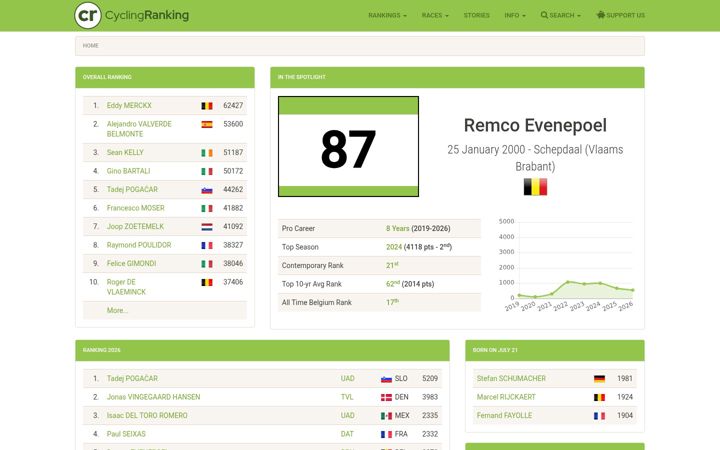Click the 62nd top 10-yr avg rank
Image resolution: width=720 pixels, height=450 pixels.
tap(393, 284)
